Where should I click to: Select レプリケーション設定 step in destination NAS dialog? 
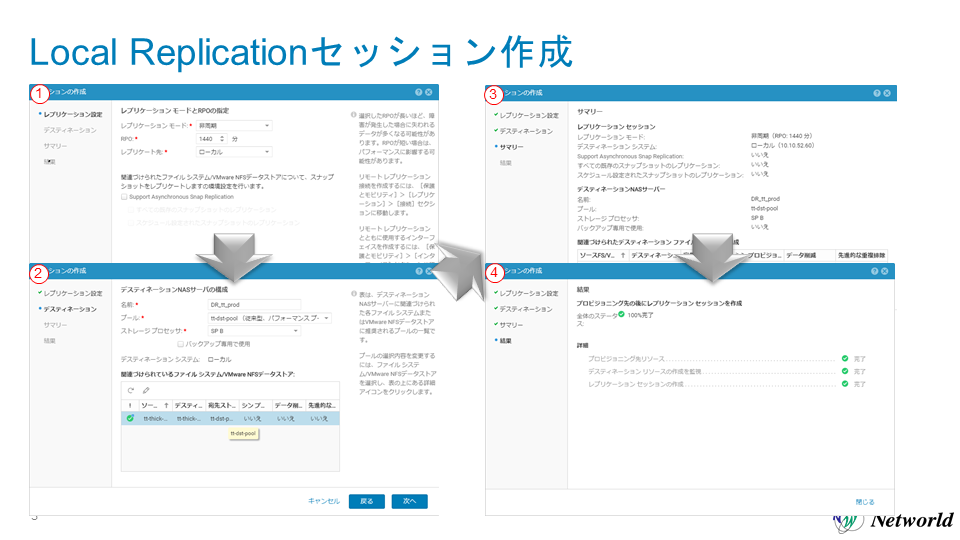73,293
